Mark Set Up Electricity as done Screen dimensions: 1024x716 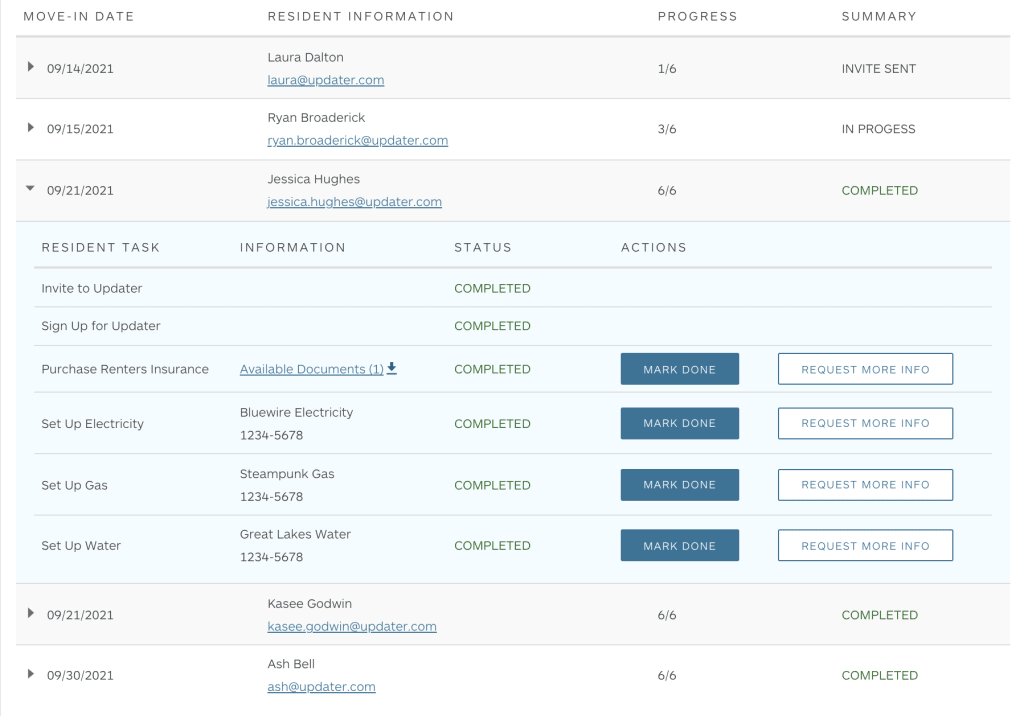[x=679, y=423]
